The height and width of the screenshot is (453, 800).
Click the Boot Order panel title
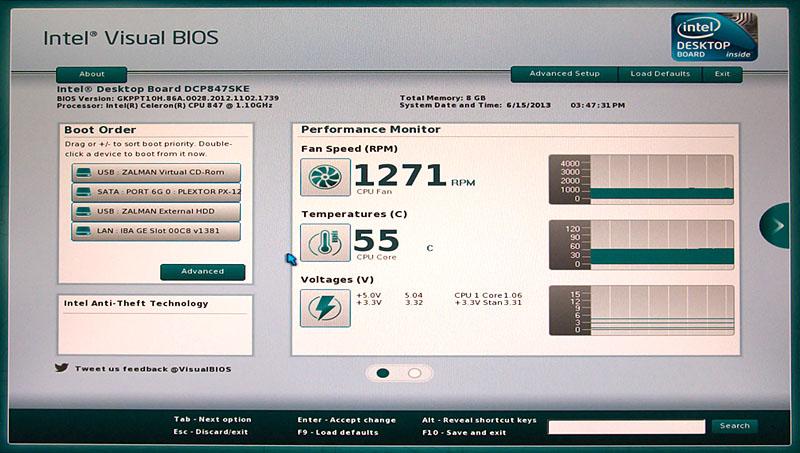point(100,130)
